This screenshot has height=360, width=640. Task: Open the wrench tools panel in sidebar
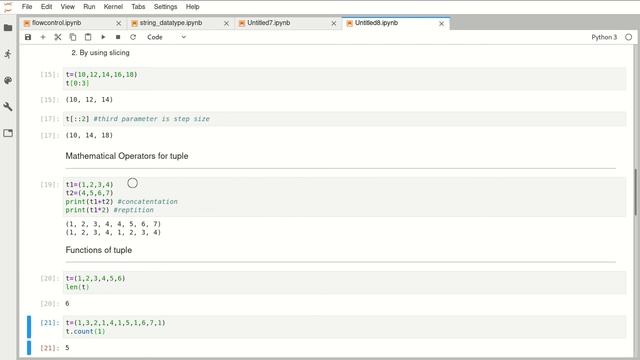coord(8,107)
